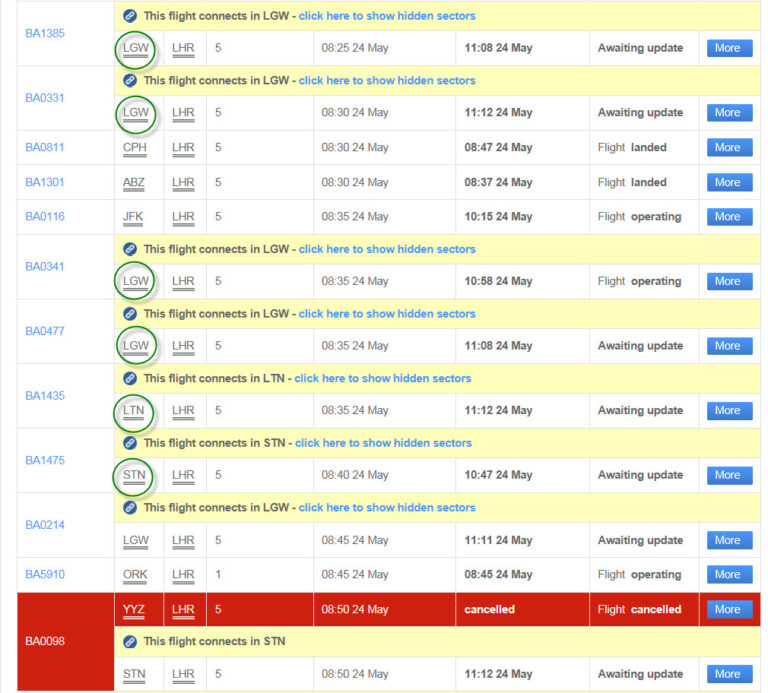Click More for the JFK flight BA0116
The width and height of the screenshot is (768, 693).
pos(729,216)
